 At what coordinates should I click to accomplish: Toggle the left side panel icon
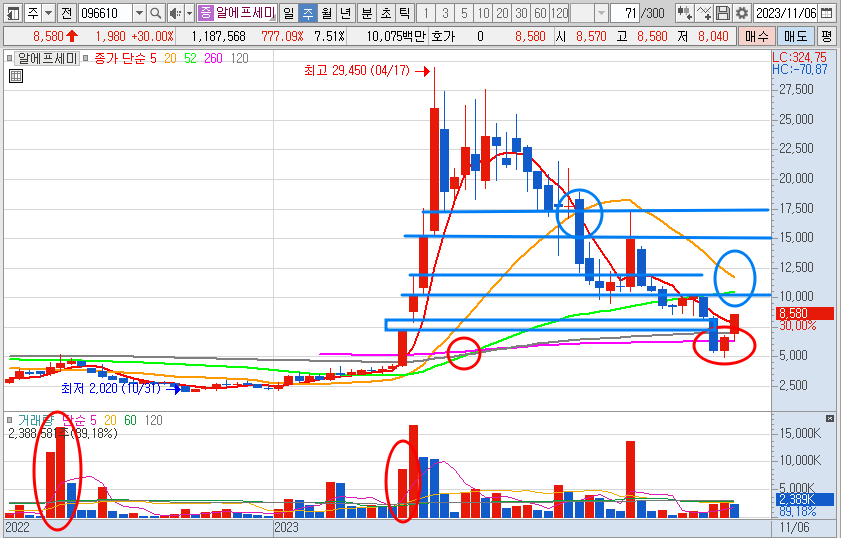point(13,13)
